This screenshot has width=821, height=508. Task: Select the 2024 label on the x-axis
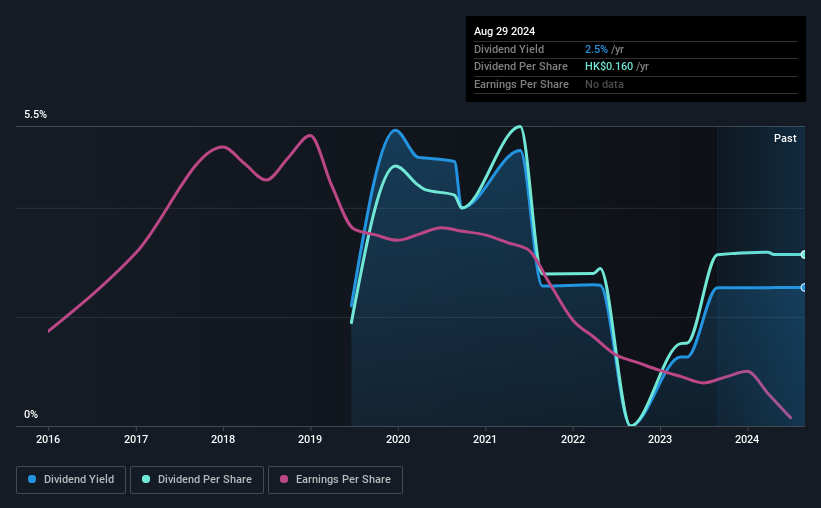[x=747, y=439]
